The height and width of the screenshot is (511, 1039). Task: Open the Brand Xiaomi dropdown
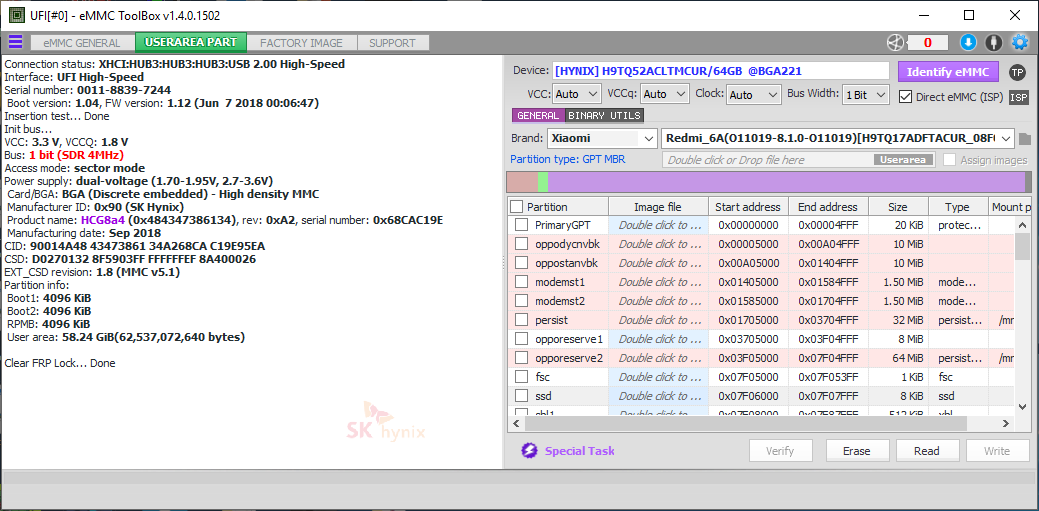pyautogui.click(x=602, y=139)
